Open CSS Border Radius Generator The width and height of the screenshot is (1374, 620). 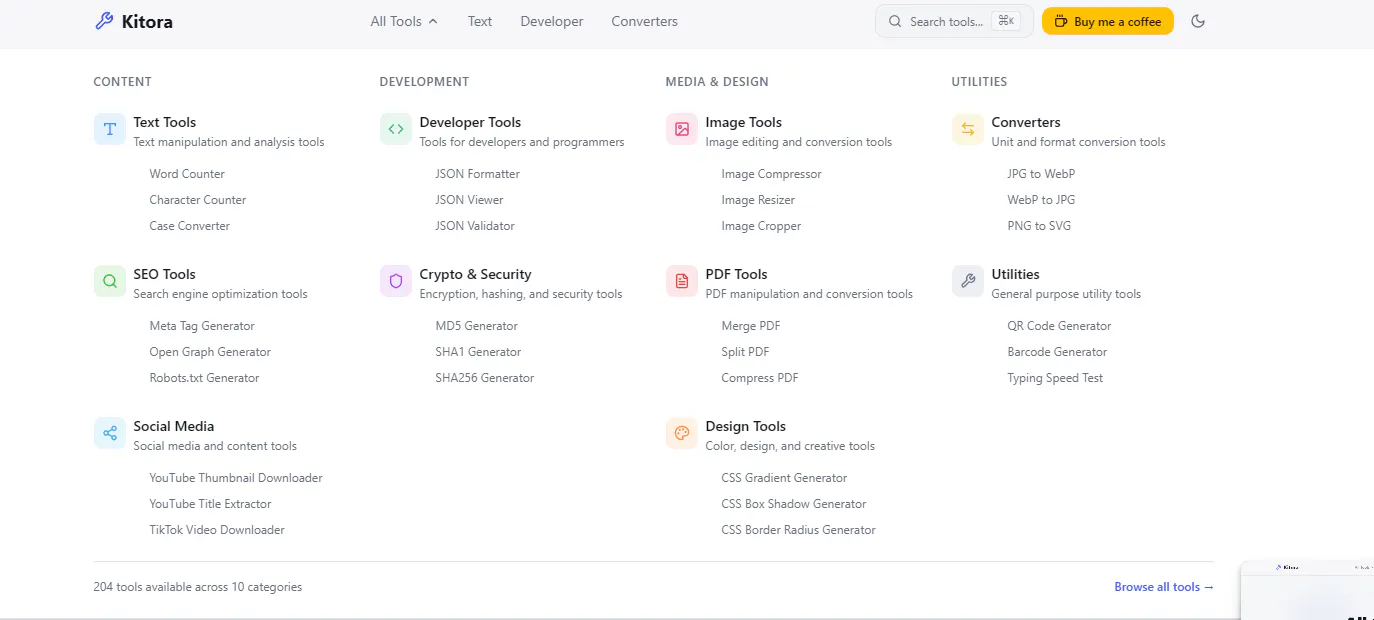tap(798, 530)
